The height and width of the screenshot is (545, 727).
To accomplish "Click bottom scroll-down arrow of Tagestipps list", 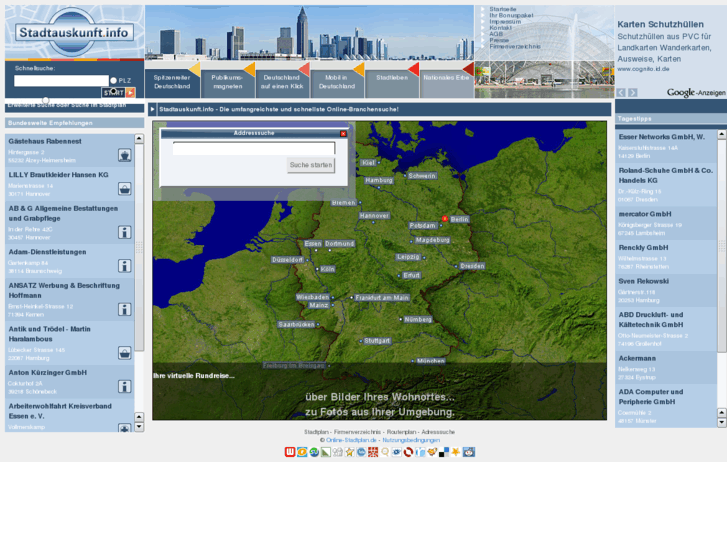I will [x=721, y=423].
